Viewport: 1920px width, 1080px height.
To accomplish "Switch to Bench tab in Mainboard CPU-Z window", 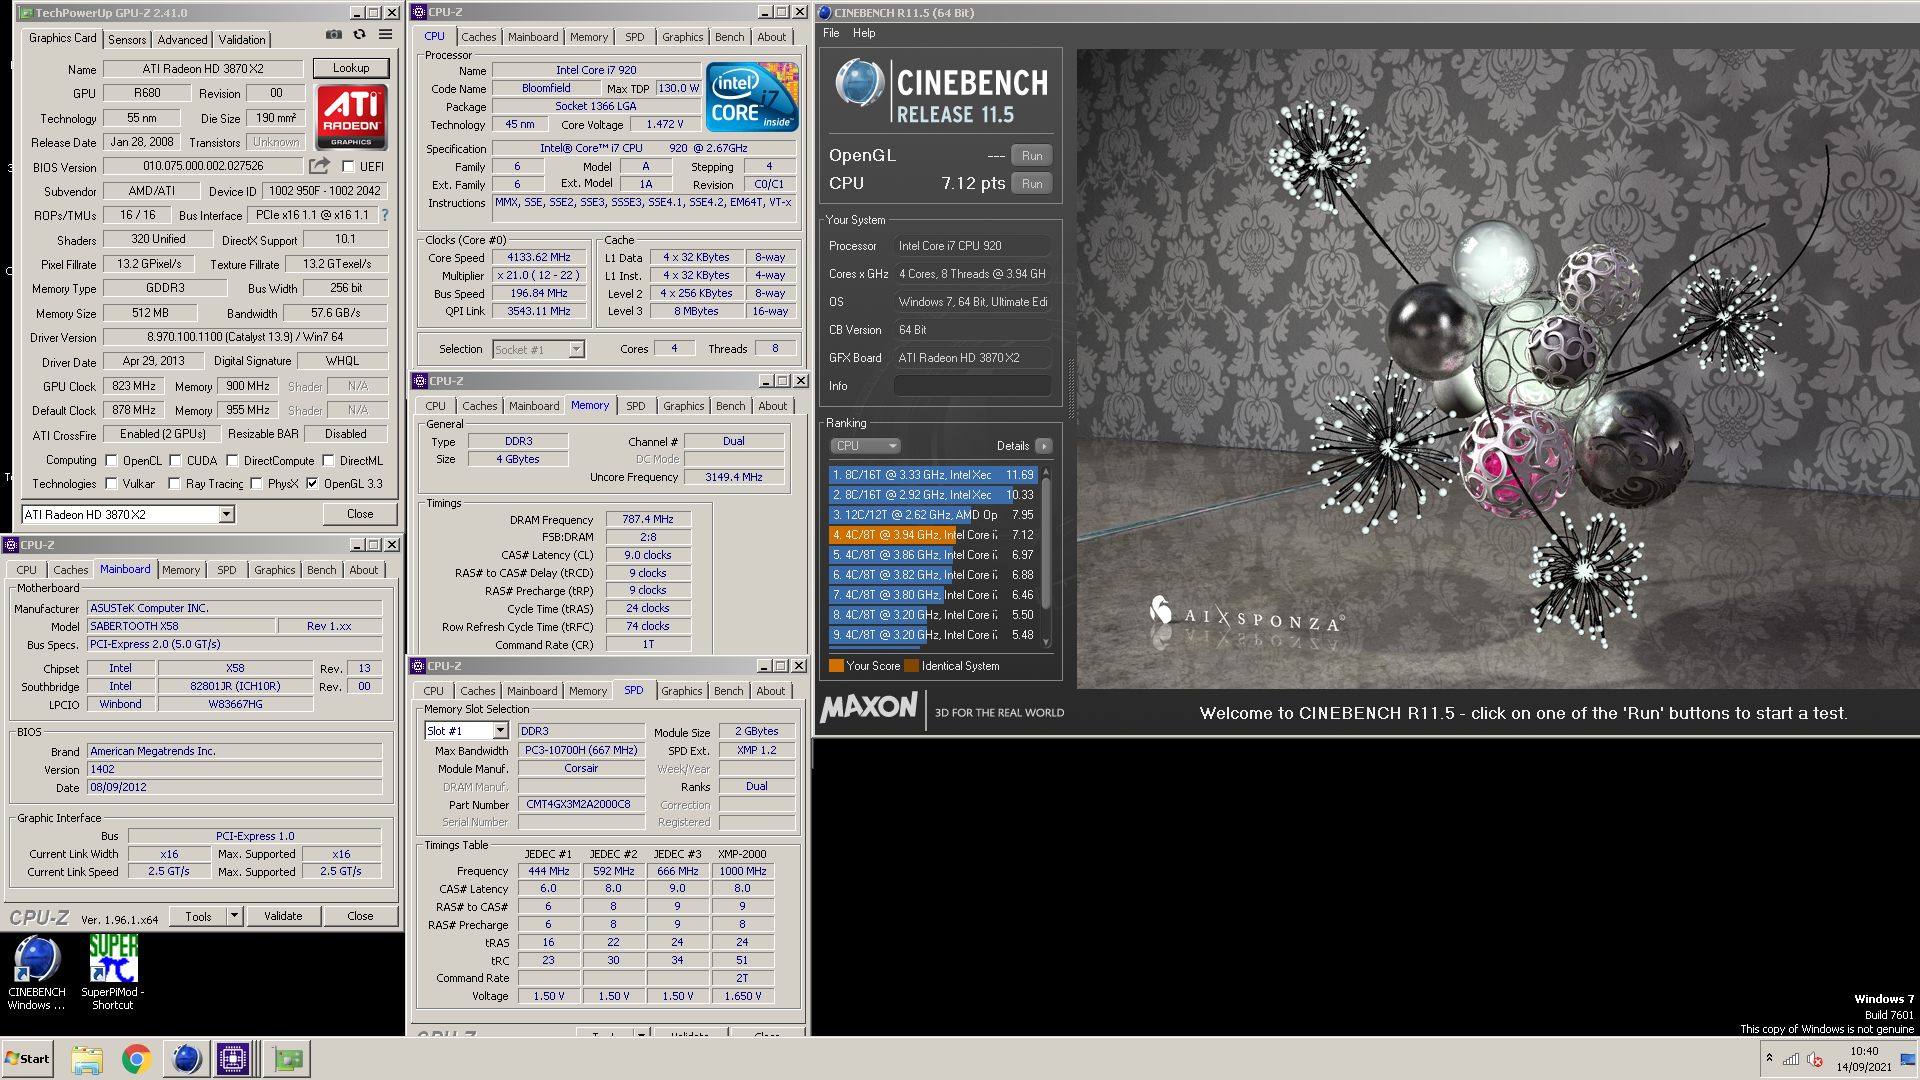I will 321,570.
